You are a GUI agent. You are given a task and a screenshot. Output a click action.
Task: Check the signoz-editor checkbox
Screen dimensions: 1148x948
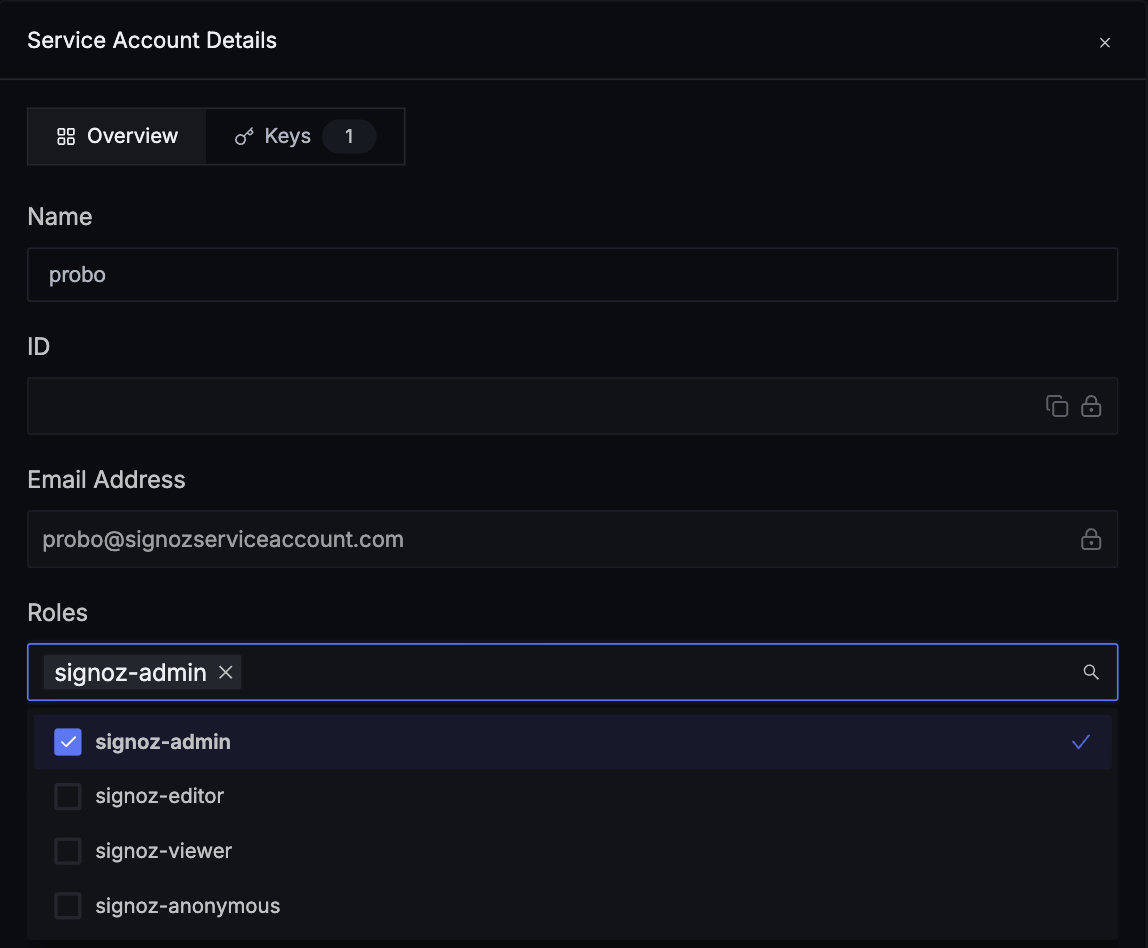click(x=68, y=796)
